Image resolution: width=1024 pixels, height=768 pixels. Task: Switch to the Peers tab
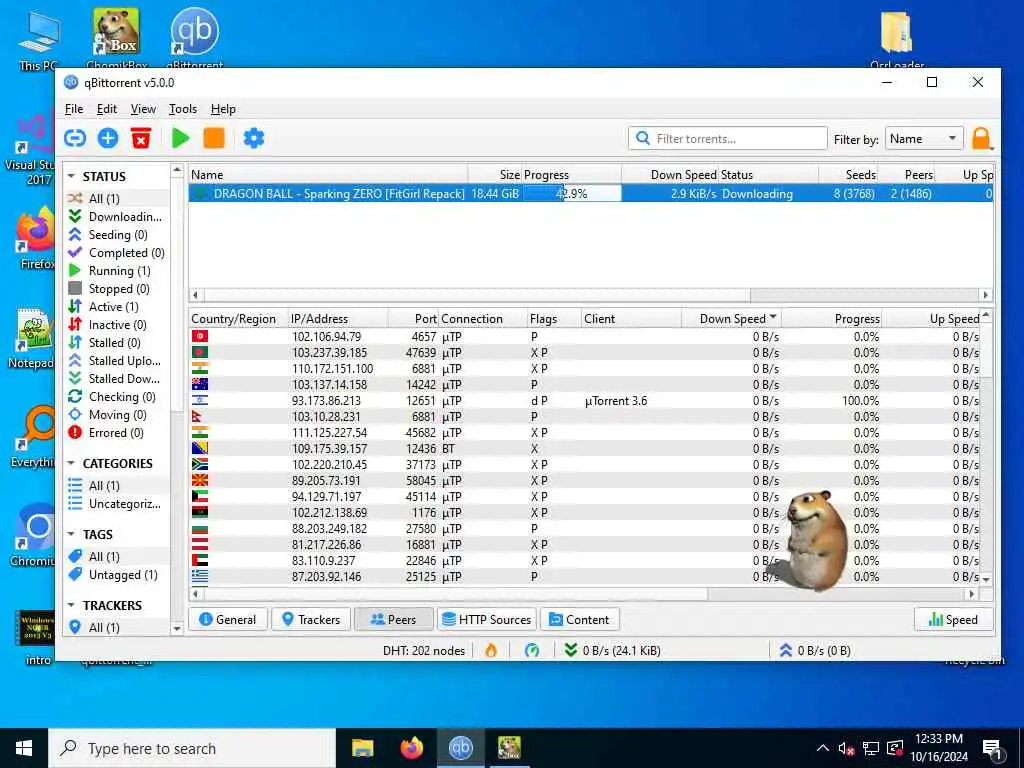(394, 619)
